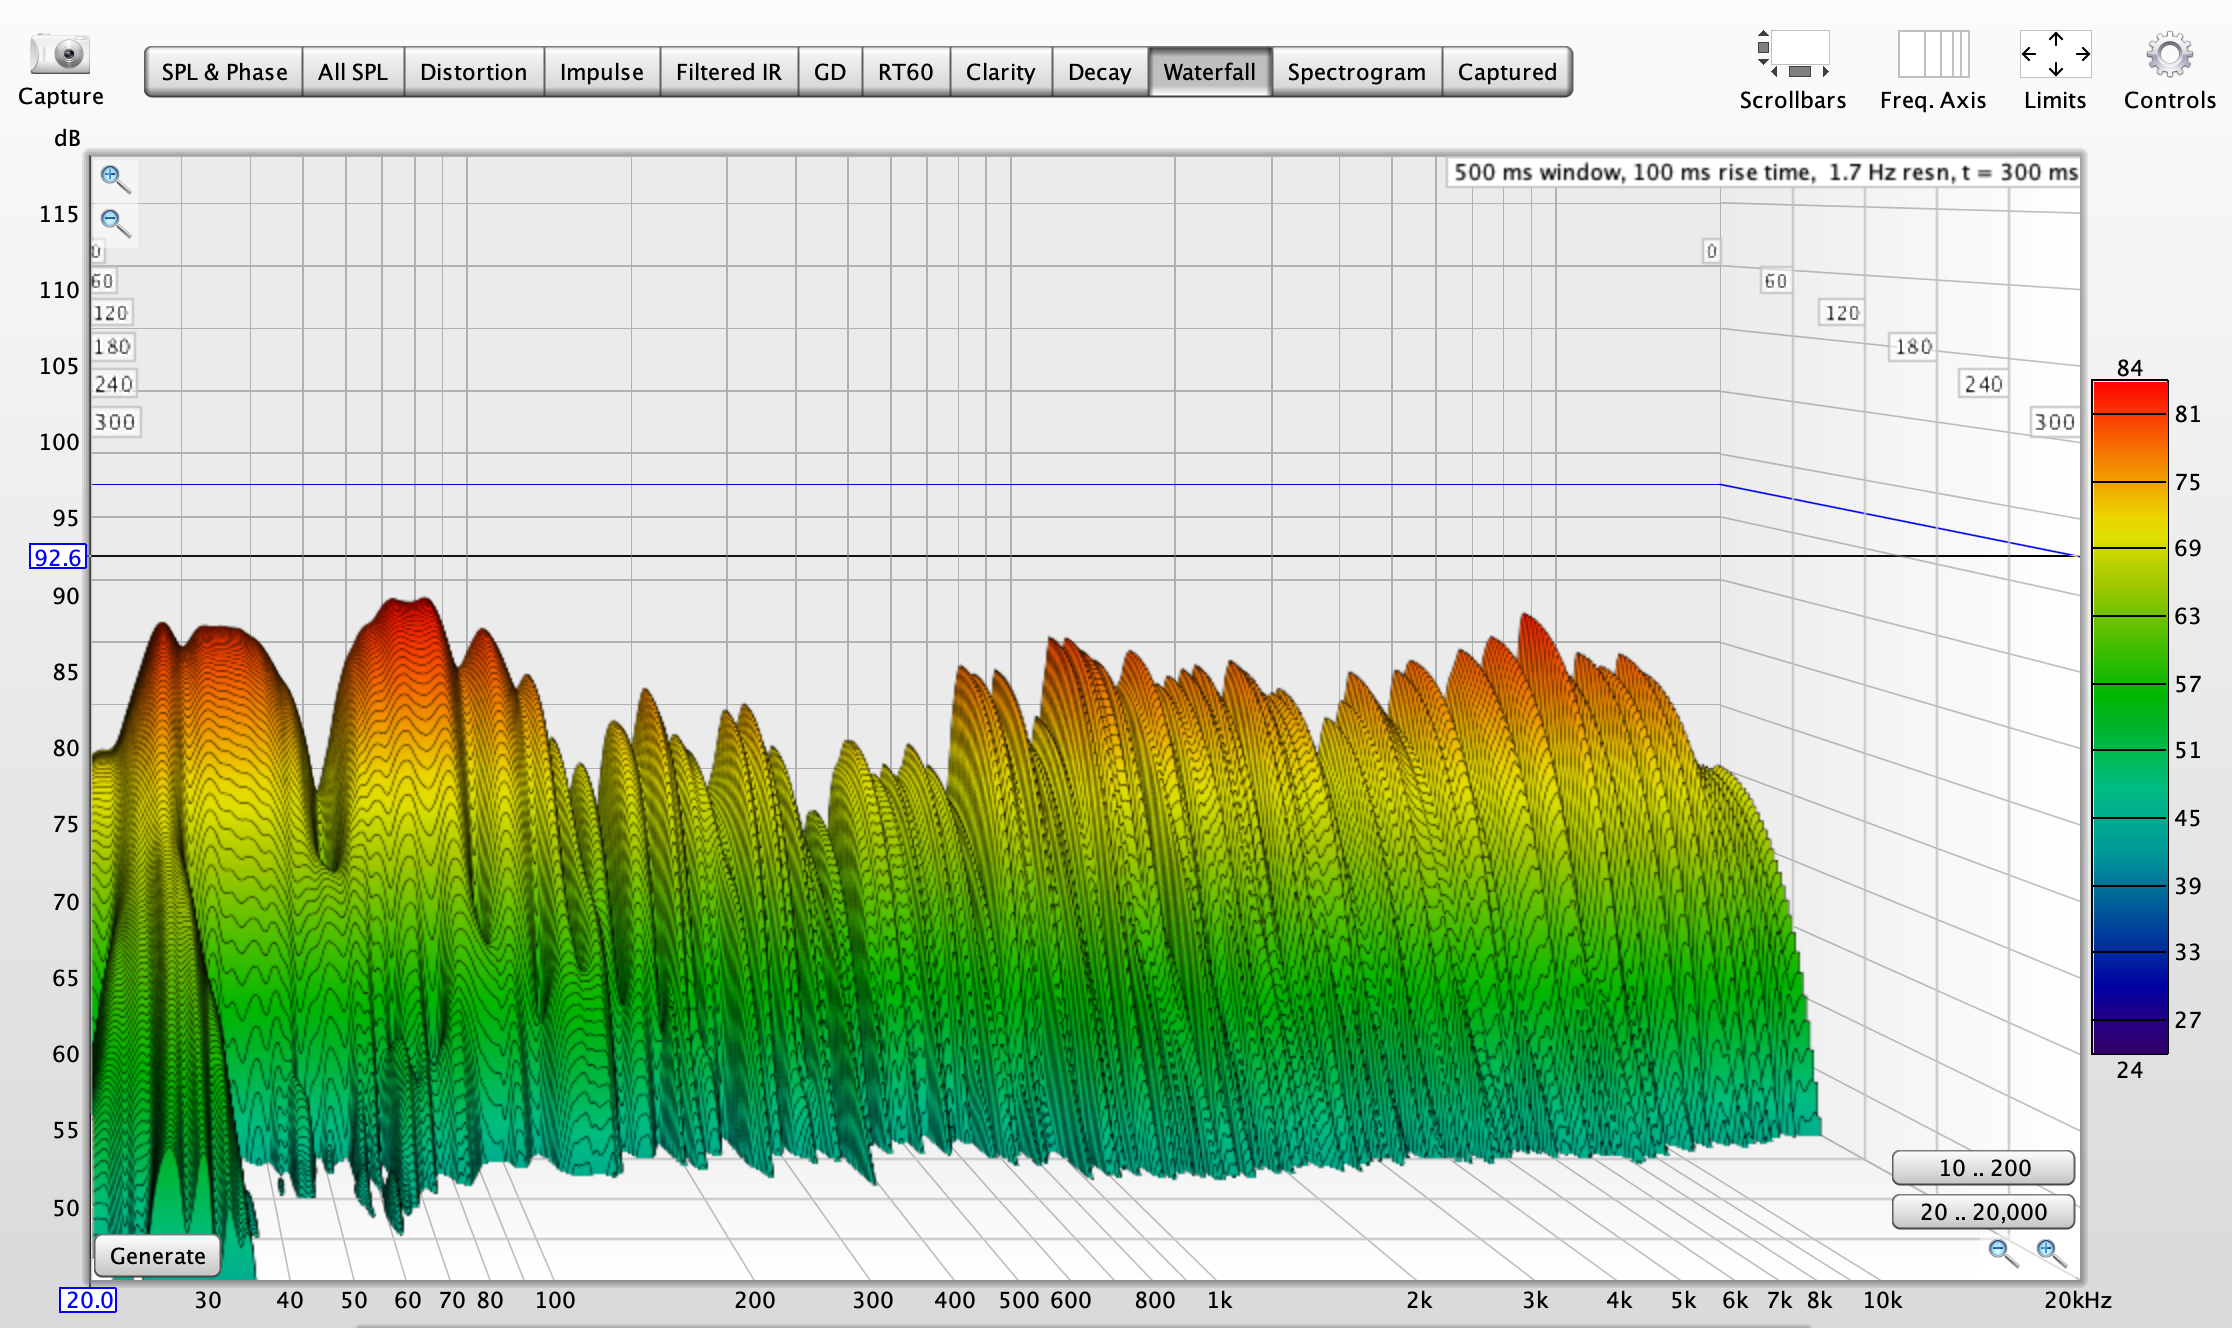The height and width of the screenshot is (1328, 2232).
Task: Open the Impulse tab
Action: click(602, 72)
